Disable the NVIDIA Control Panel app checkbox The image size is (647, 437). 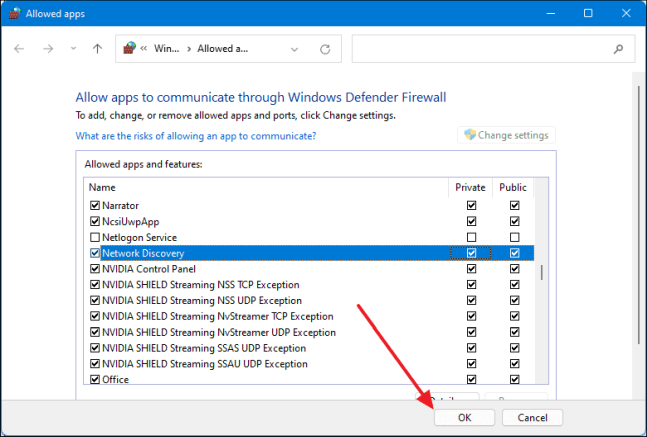(x=95, y=269)
